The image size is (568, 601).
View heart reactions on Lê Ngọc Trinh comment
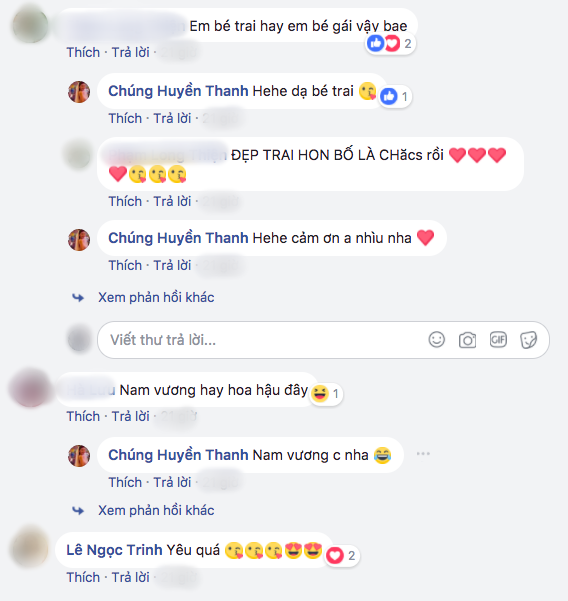pyautogui.click(x=341, y=555)
